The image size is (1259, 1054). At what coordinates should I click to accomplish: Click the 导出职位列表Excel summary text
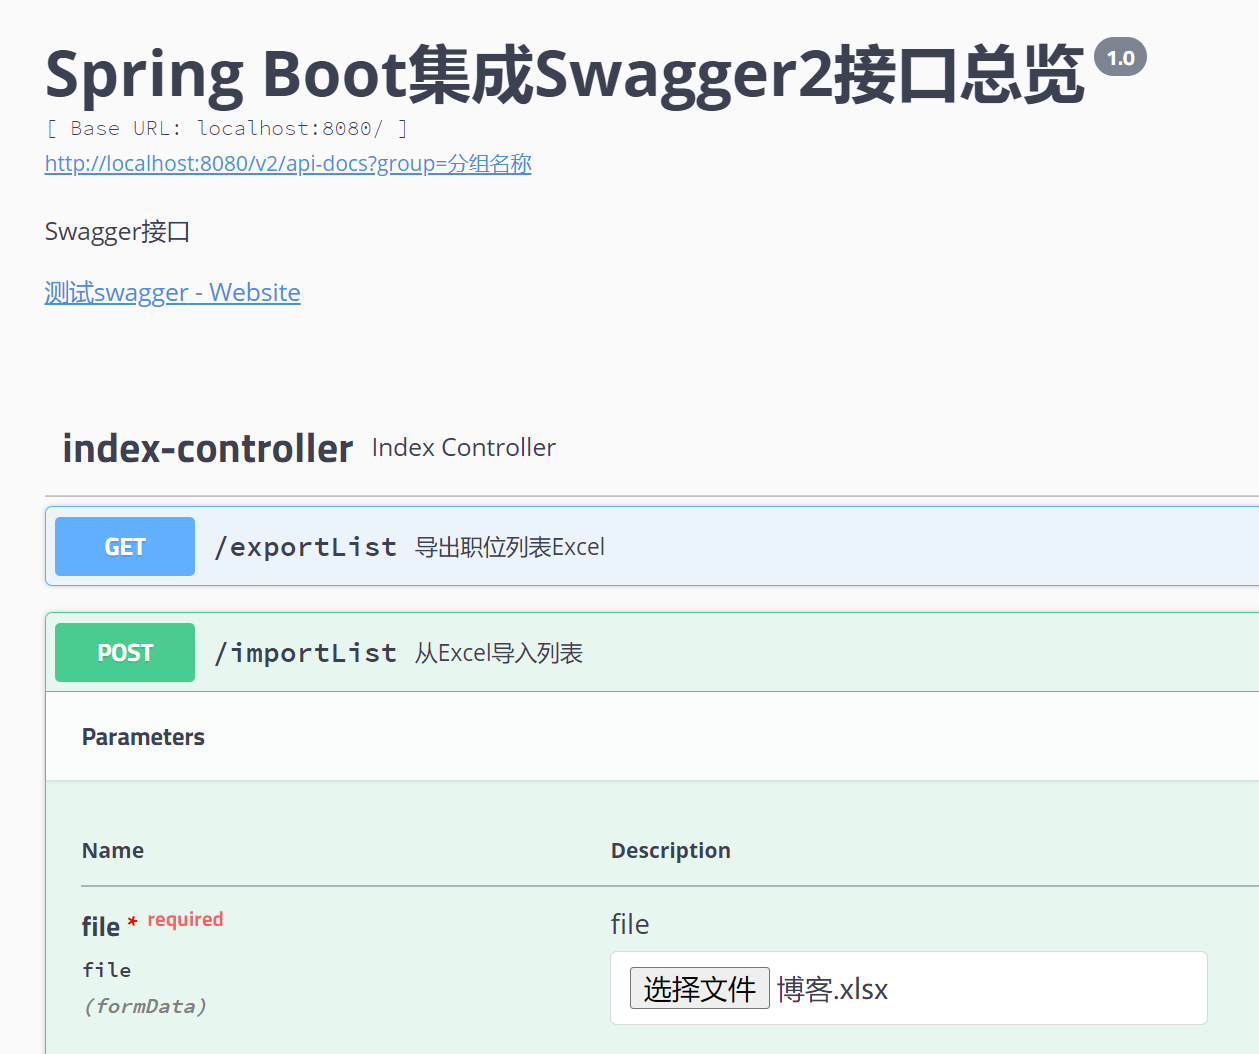[x=510, y=548]
